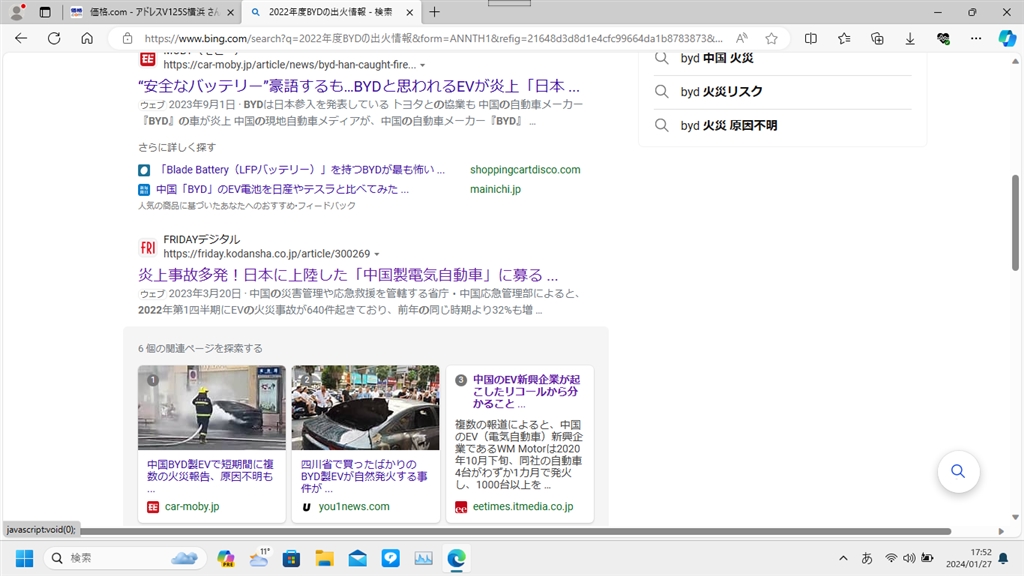The height and width of the screenshot is (576, 1024).
Task: Close the 価格.com tab
Action: pos(230,12)
